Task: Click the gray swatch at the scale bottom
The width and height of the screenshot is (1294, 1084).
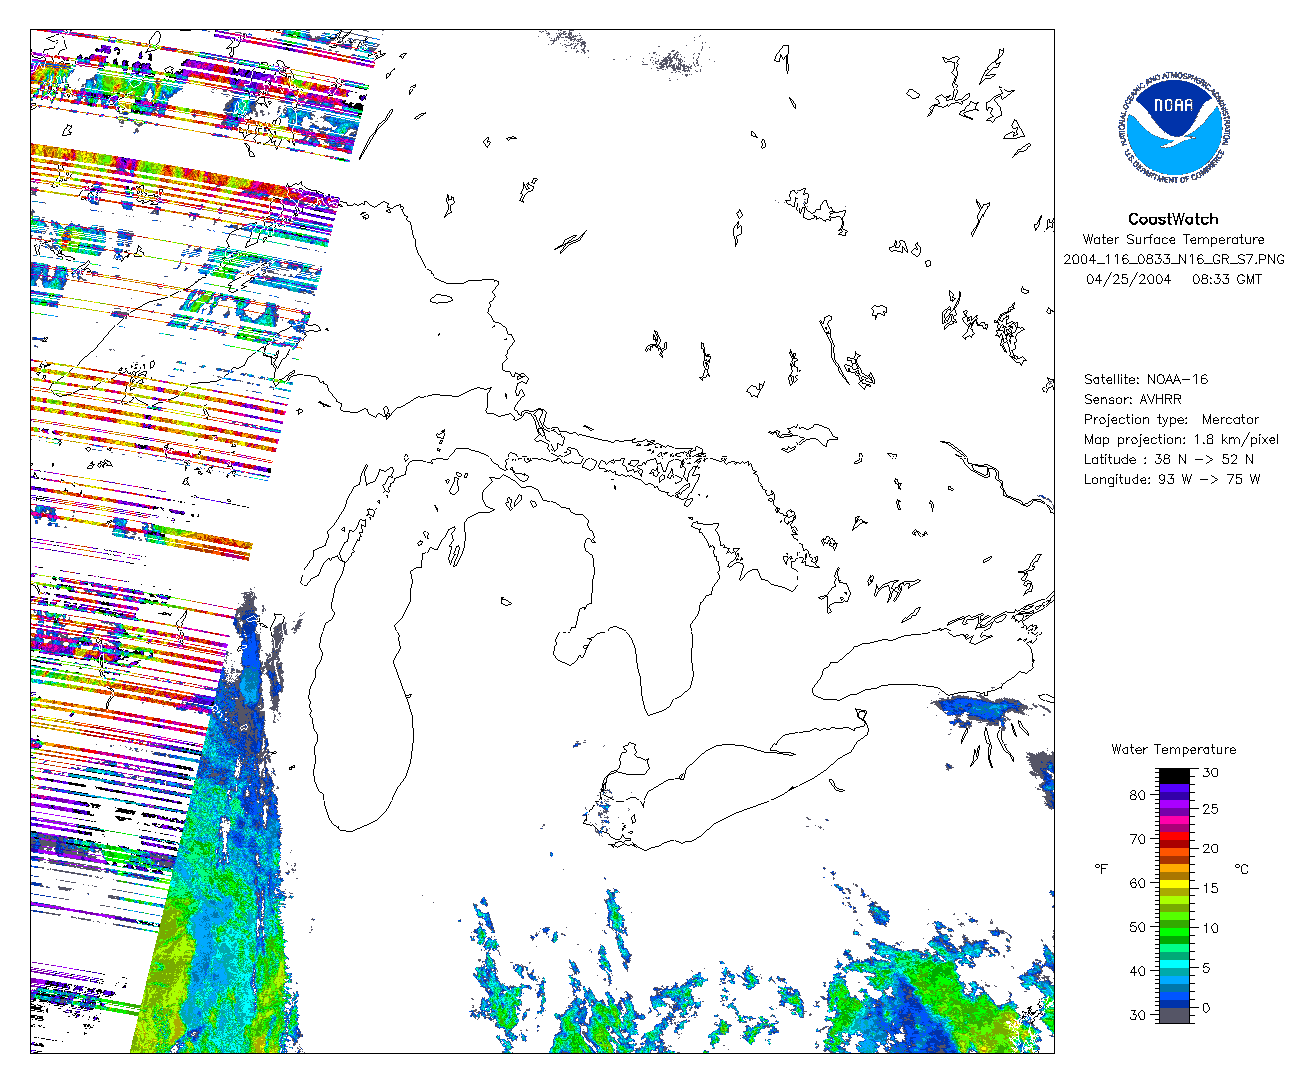Action: 1174,1015
